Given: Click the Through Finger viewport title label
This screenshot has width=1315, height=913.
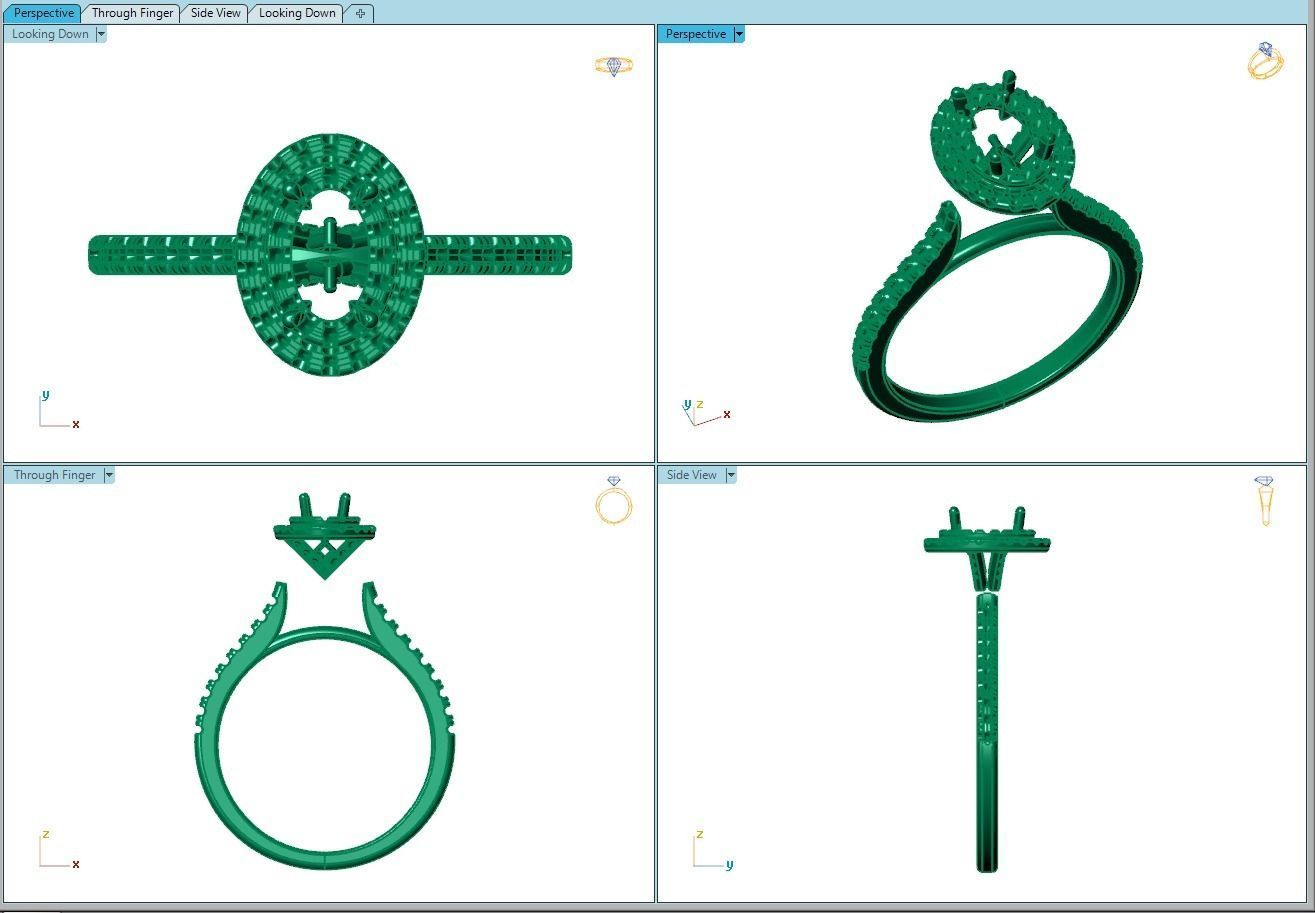Looking at the screenshot, I should [x=55, y=475].
